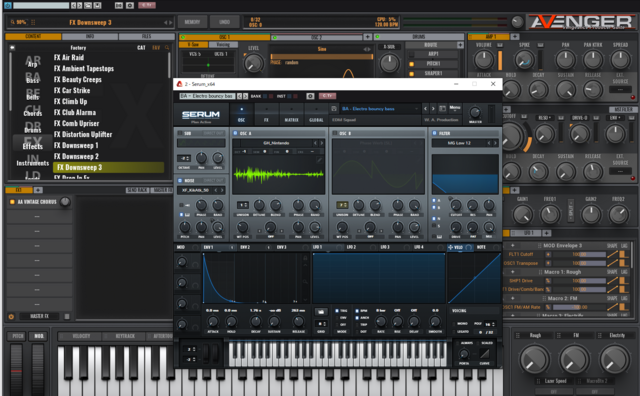Select the Effects category in browser
This screenshot has height=396, width=640.
tap(33, 144)
